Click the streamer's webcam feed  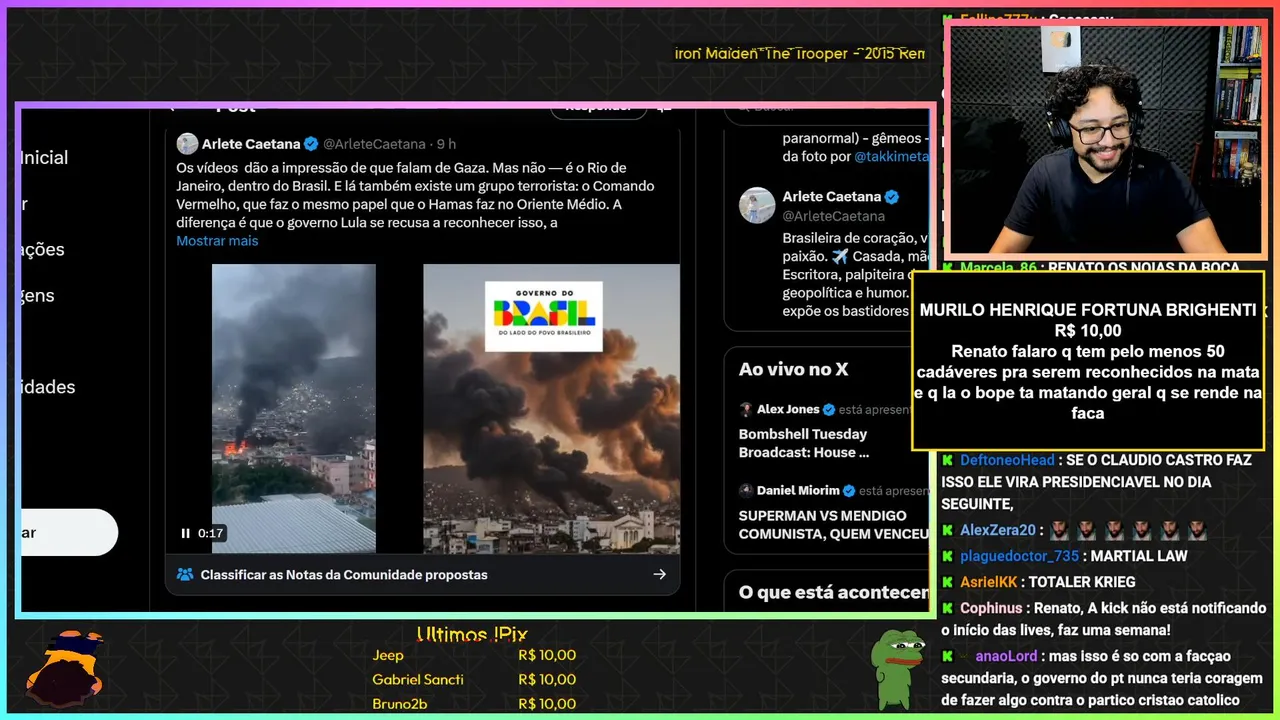[x=1106, y=140]
